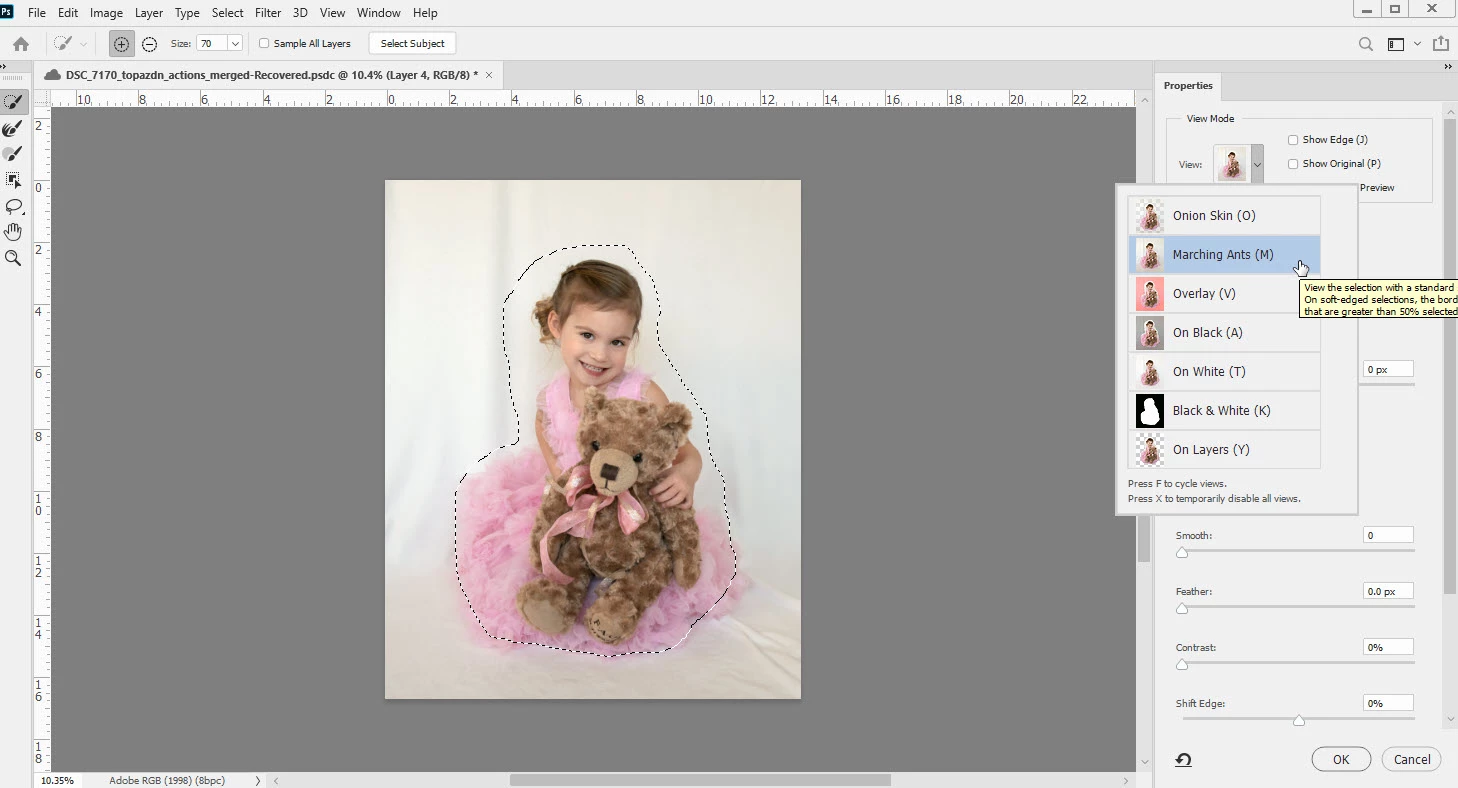Select the Refine Edge Brush tool
1458x788 pixels.
(x=13, y=129)
